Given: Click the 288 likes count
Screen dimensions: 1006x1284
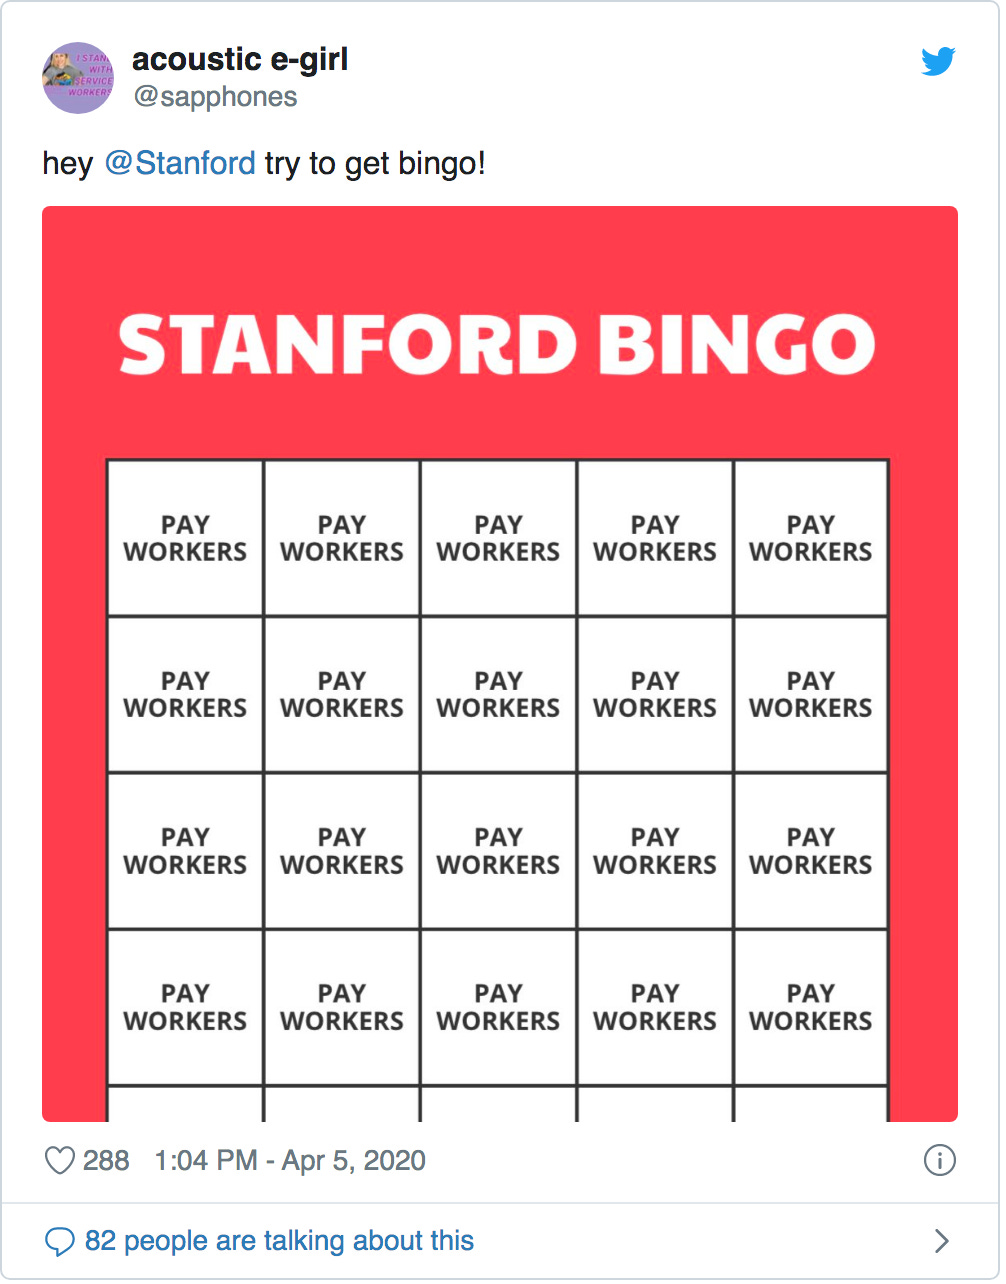Looking at the screenshot, I should coord(106,1160).
